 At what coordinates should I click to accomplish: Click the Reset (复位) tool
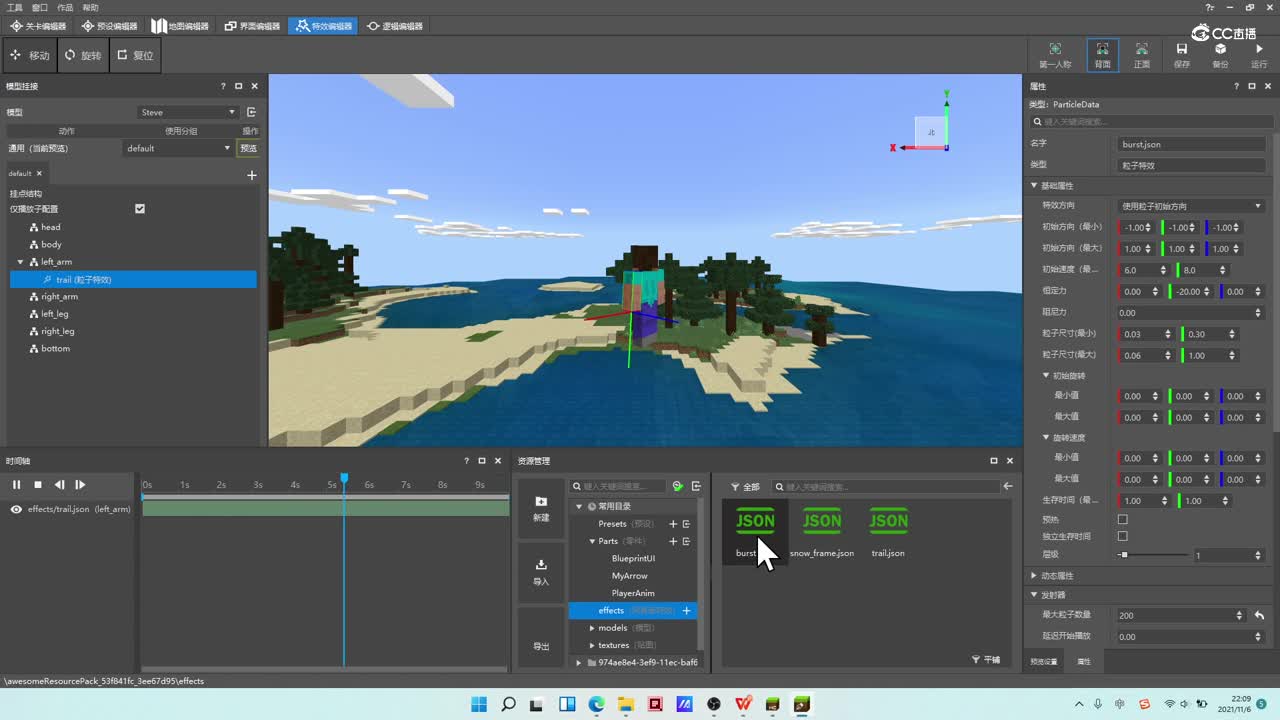[x=135, y=56]
